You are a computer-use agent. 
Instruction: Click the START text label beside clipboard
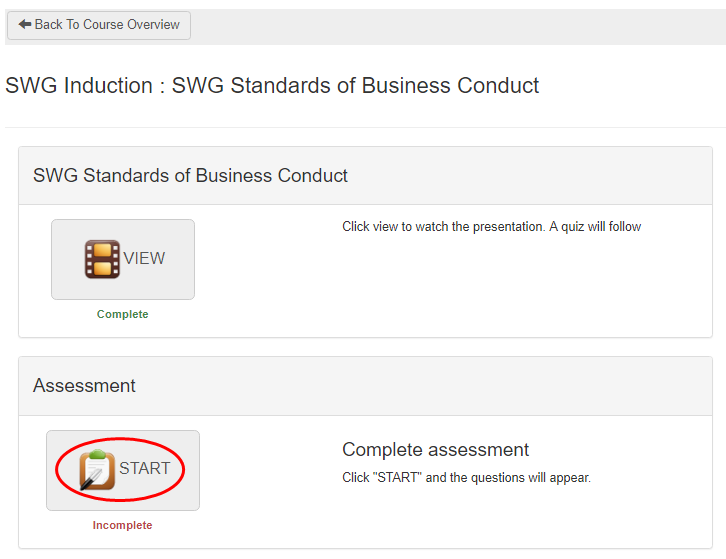[x=144, y=469]
